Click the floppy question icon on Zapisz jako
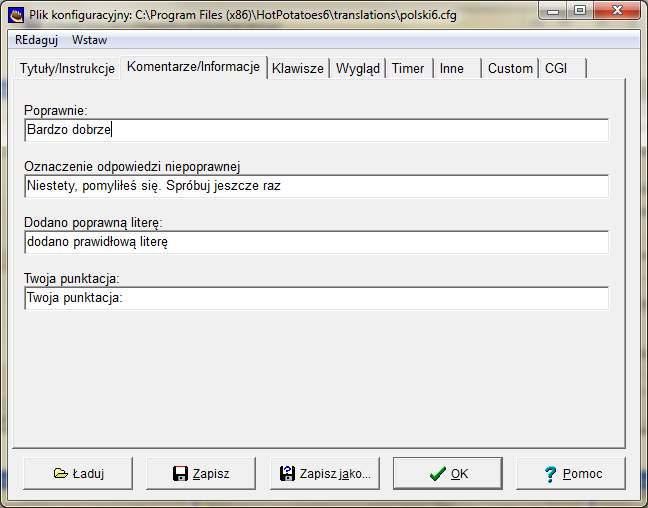648x508 pixels. click(287, 473)
